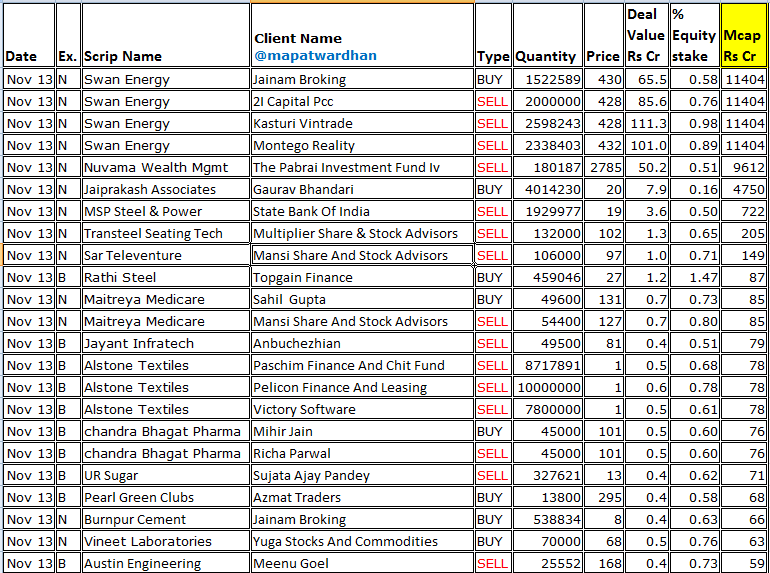Select the price cell '295'
This screenshot has height=573, width=770.
tap(603, 498)
